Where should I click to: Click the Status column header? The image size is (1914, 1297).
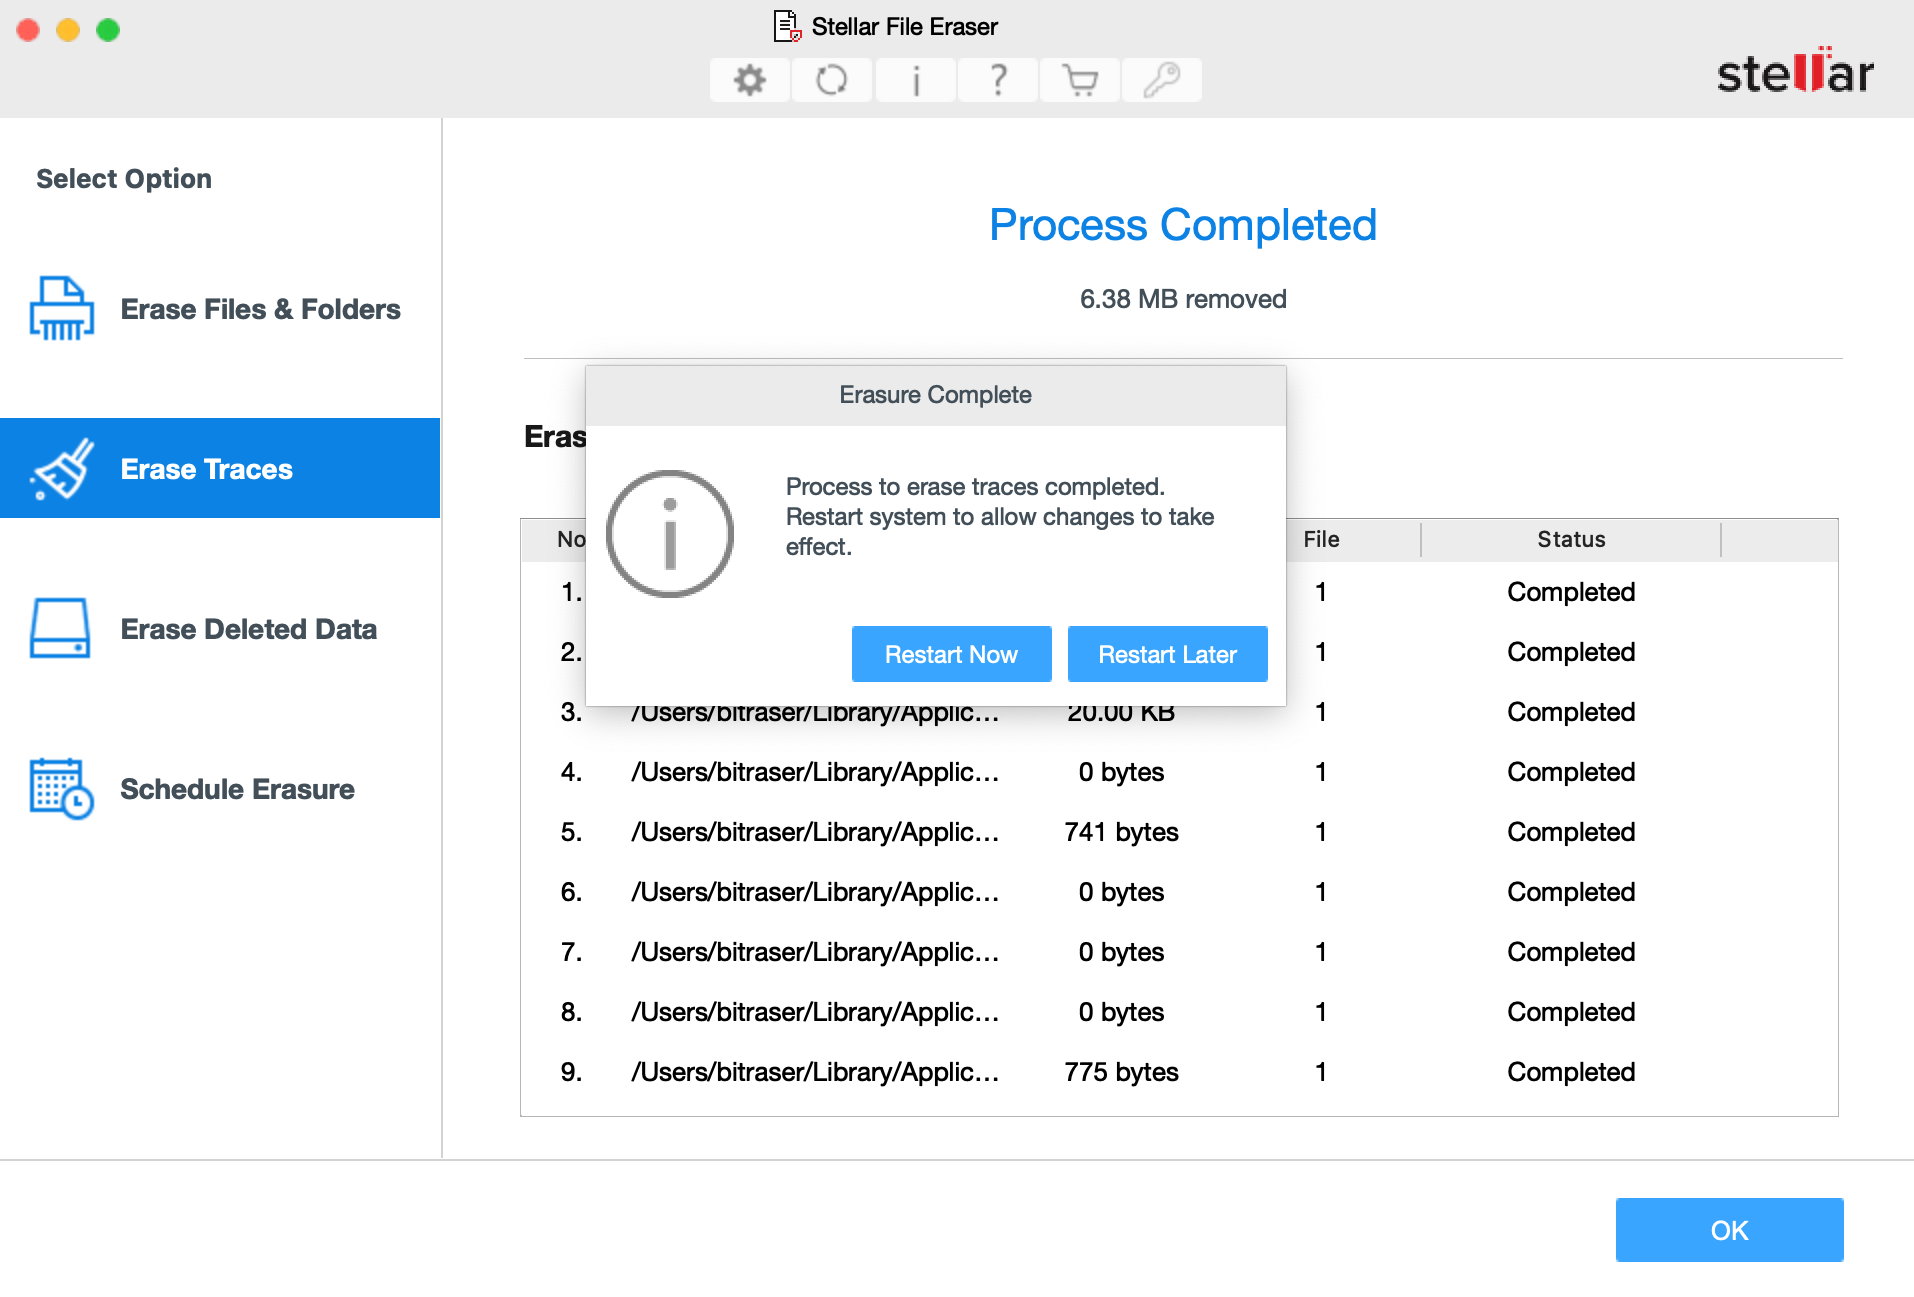1571,539
